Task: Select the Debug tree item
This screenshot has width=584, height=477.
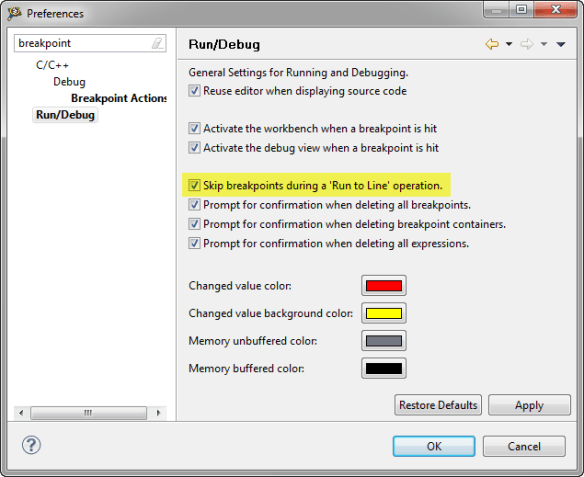Action: pyautogui.click(x=69, y=82)
